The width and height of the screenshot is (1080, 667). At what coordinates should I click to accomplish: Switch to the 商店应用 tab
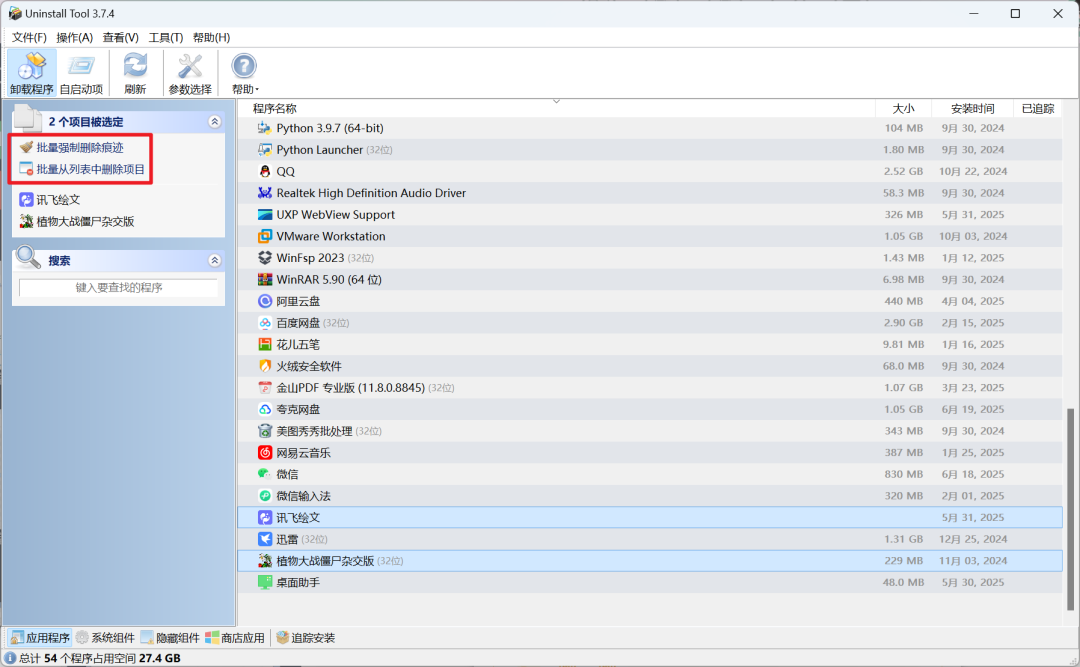click(235, 638)
